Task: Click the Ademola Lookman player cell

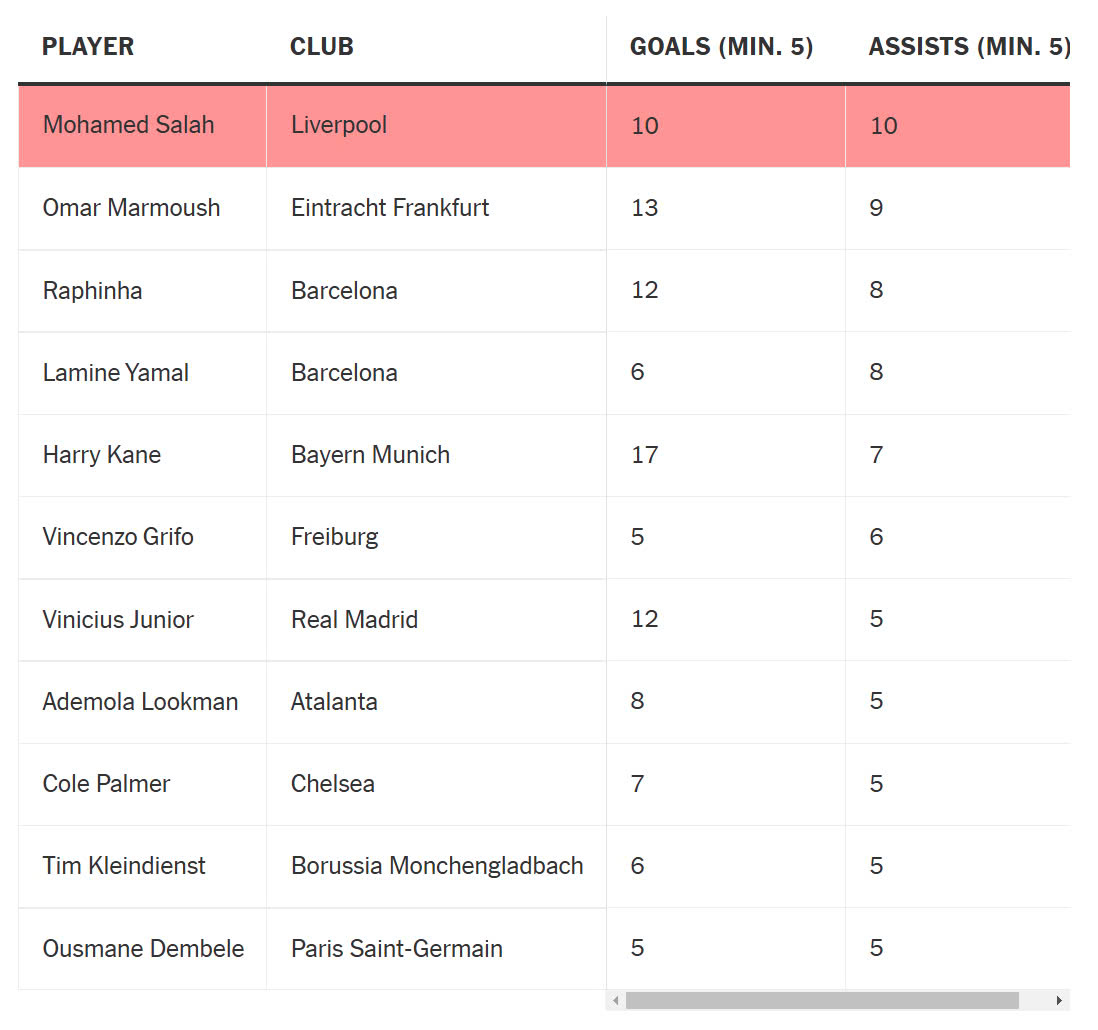Action: pos(140,702)
